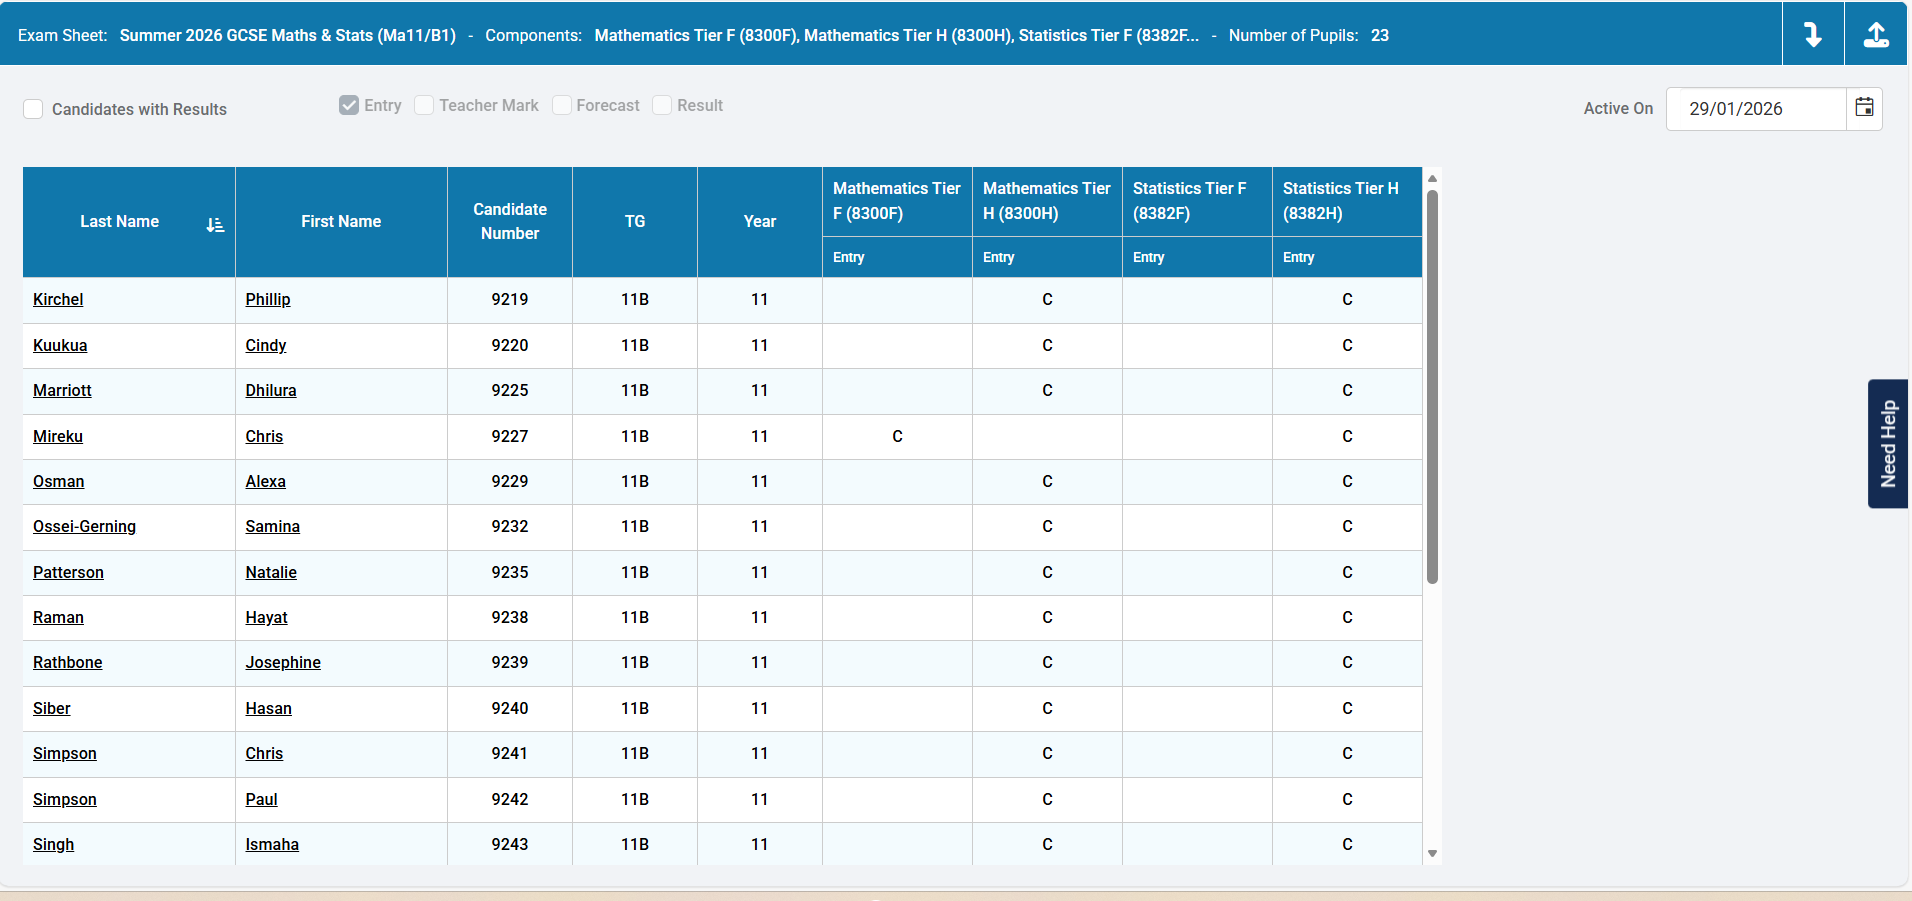Click the Candidate Number column header

tap(510, 222)
